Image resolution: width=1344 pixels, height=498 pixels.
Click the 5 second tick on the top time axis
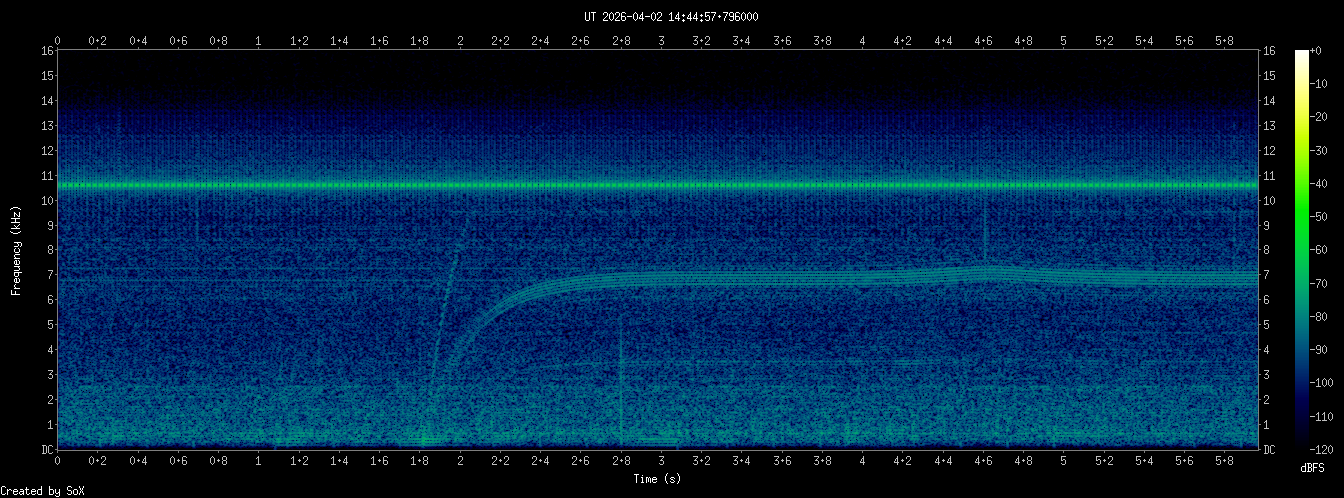tap(1064, 41)
